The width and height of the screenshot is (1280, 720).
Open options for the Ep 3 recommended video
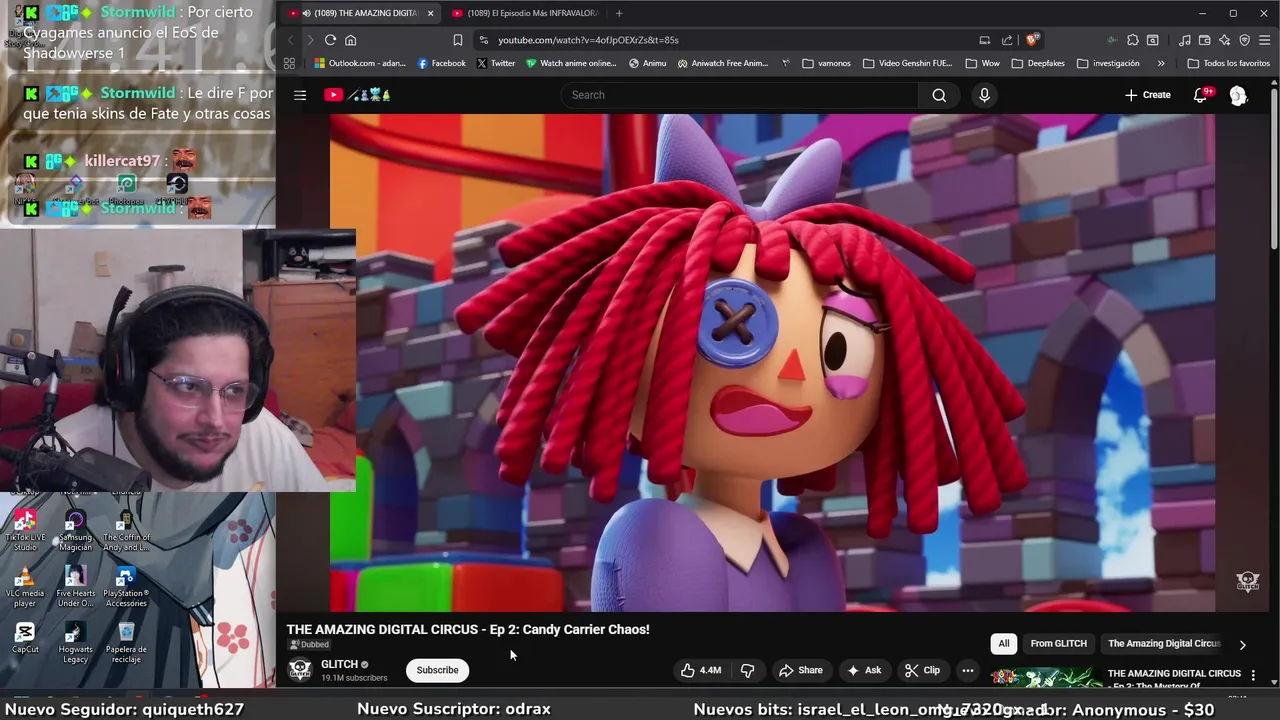(x=1253, y=676)
